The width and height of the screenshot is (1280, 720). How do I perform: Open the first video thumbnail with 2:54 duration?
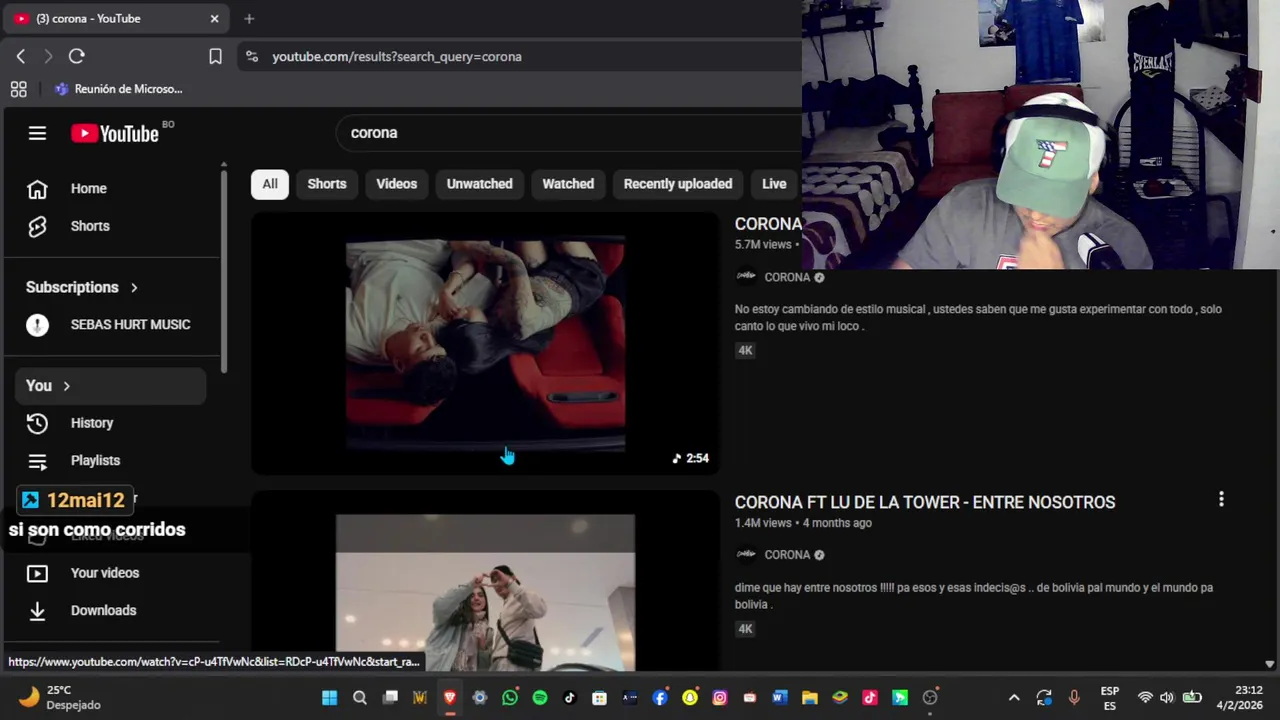tap(485, 343)
